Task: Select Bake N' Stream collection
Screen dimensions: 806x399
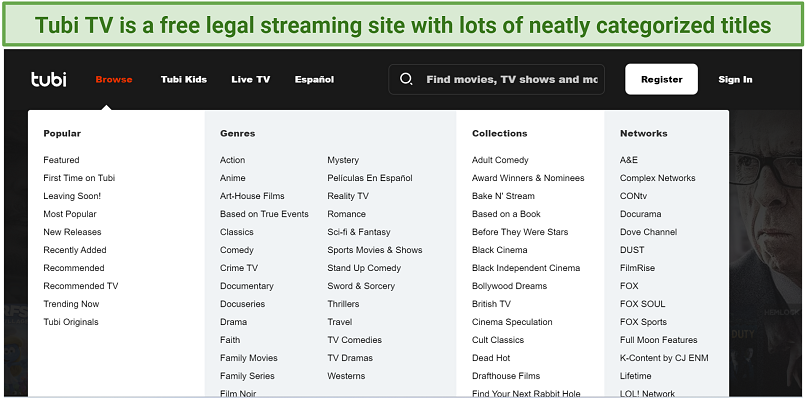Action: tap(503, 196)
